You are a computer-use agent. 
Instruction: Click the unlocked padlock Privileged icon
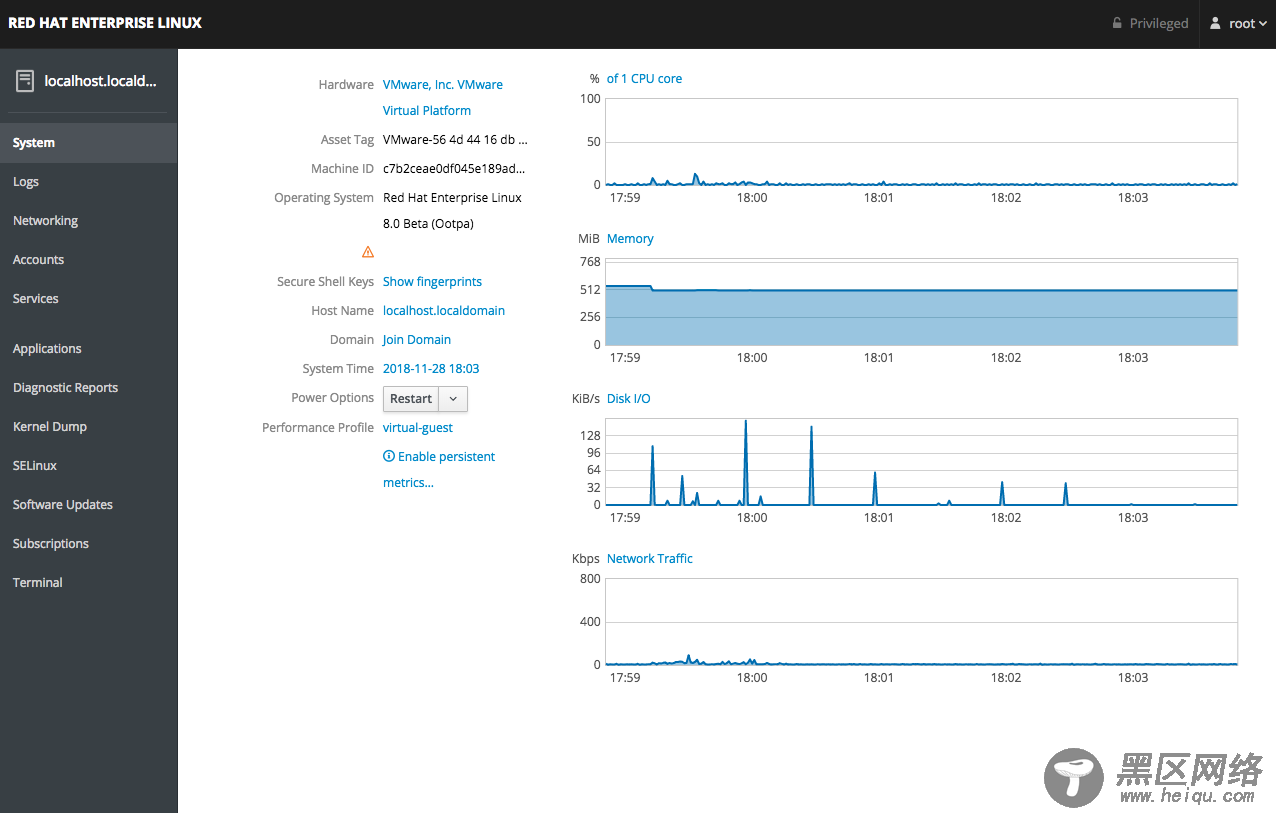click(x=1117, y=23)
